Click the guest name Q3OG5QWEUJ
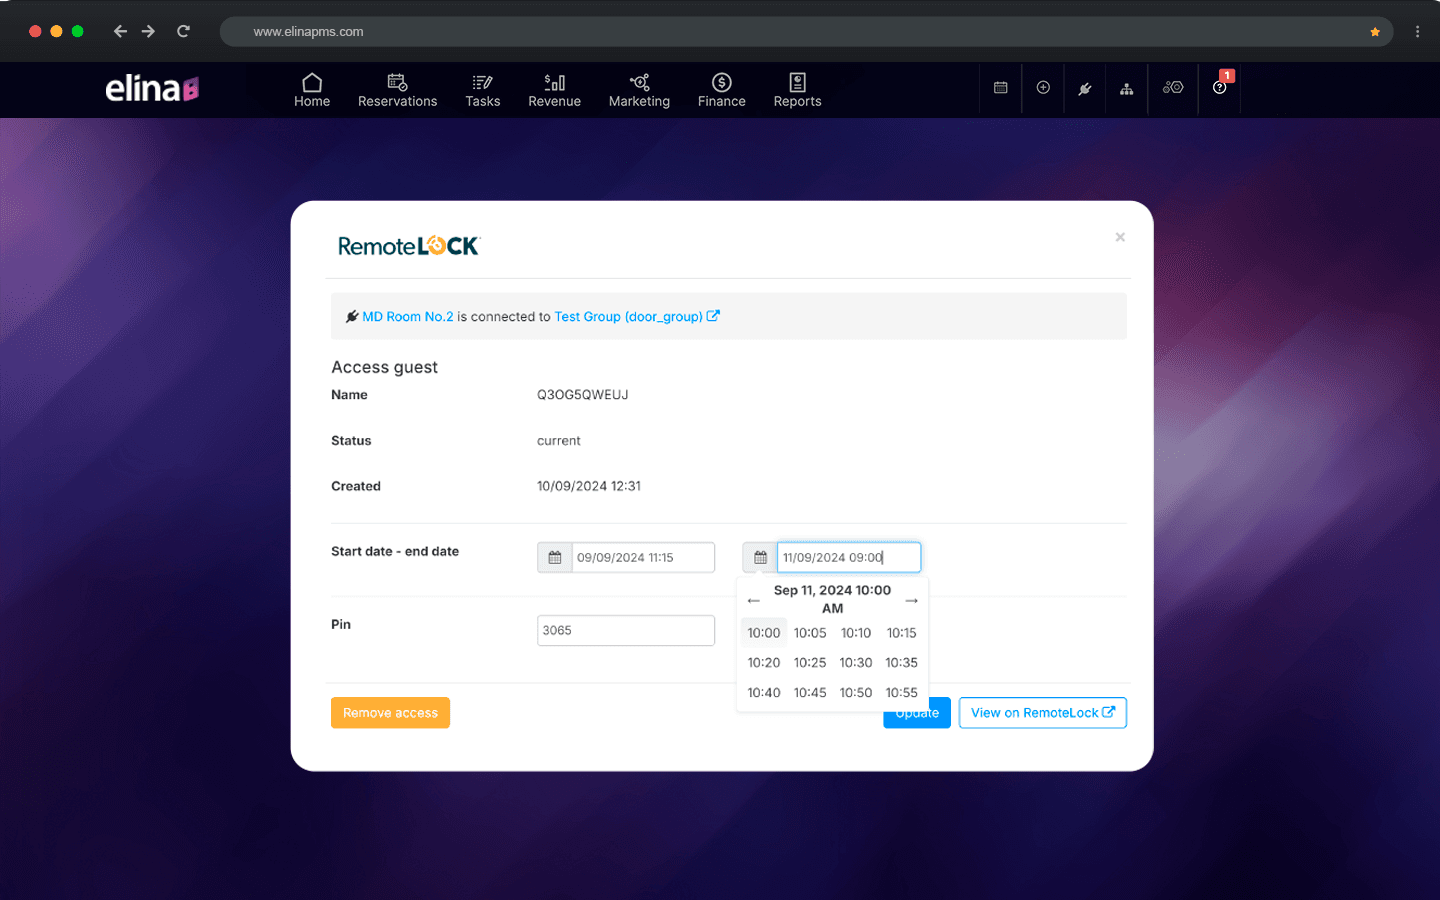This screenshot has height=900, width=1440. point(583,395)
